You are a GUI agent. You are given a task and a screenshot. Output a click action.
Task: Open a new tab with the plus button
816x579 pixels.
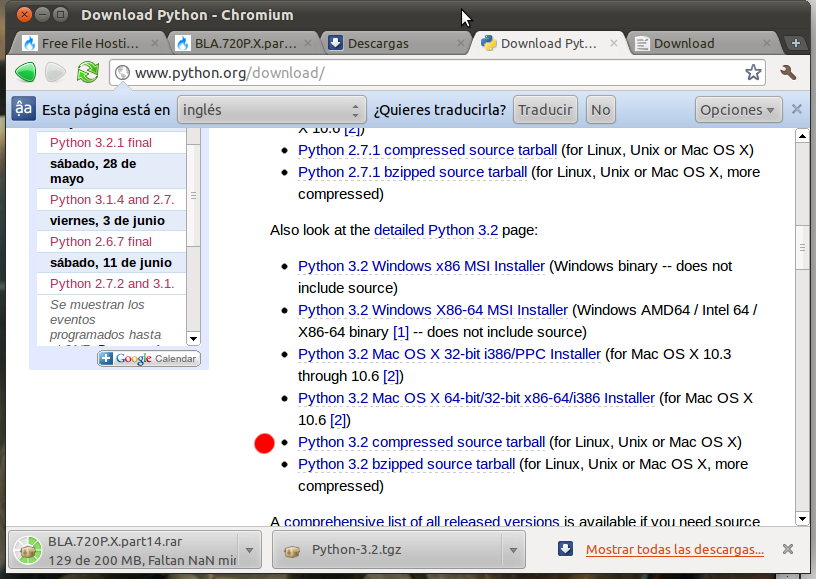click(796, 43)
